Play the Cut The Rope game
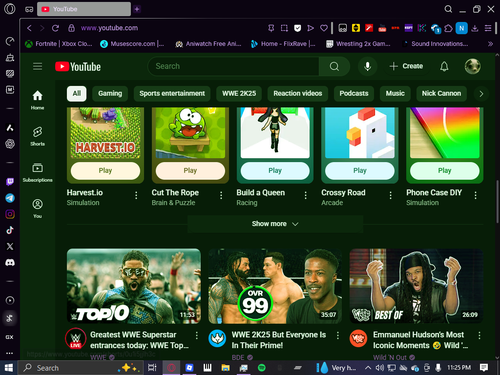 tap(190, 171)
